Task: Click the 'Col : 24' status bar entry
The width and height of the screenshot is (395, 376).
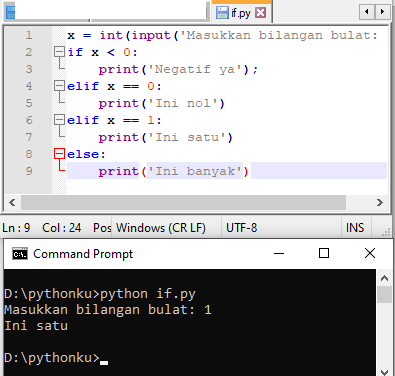Action: coord(62,228)
